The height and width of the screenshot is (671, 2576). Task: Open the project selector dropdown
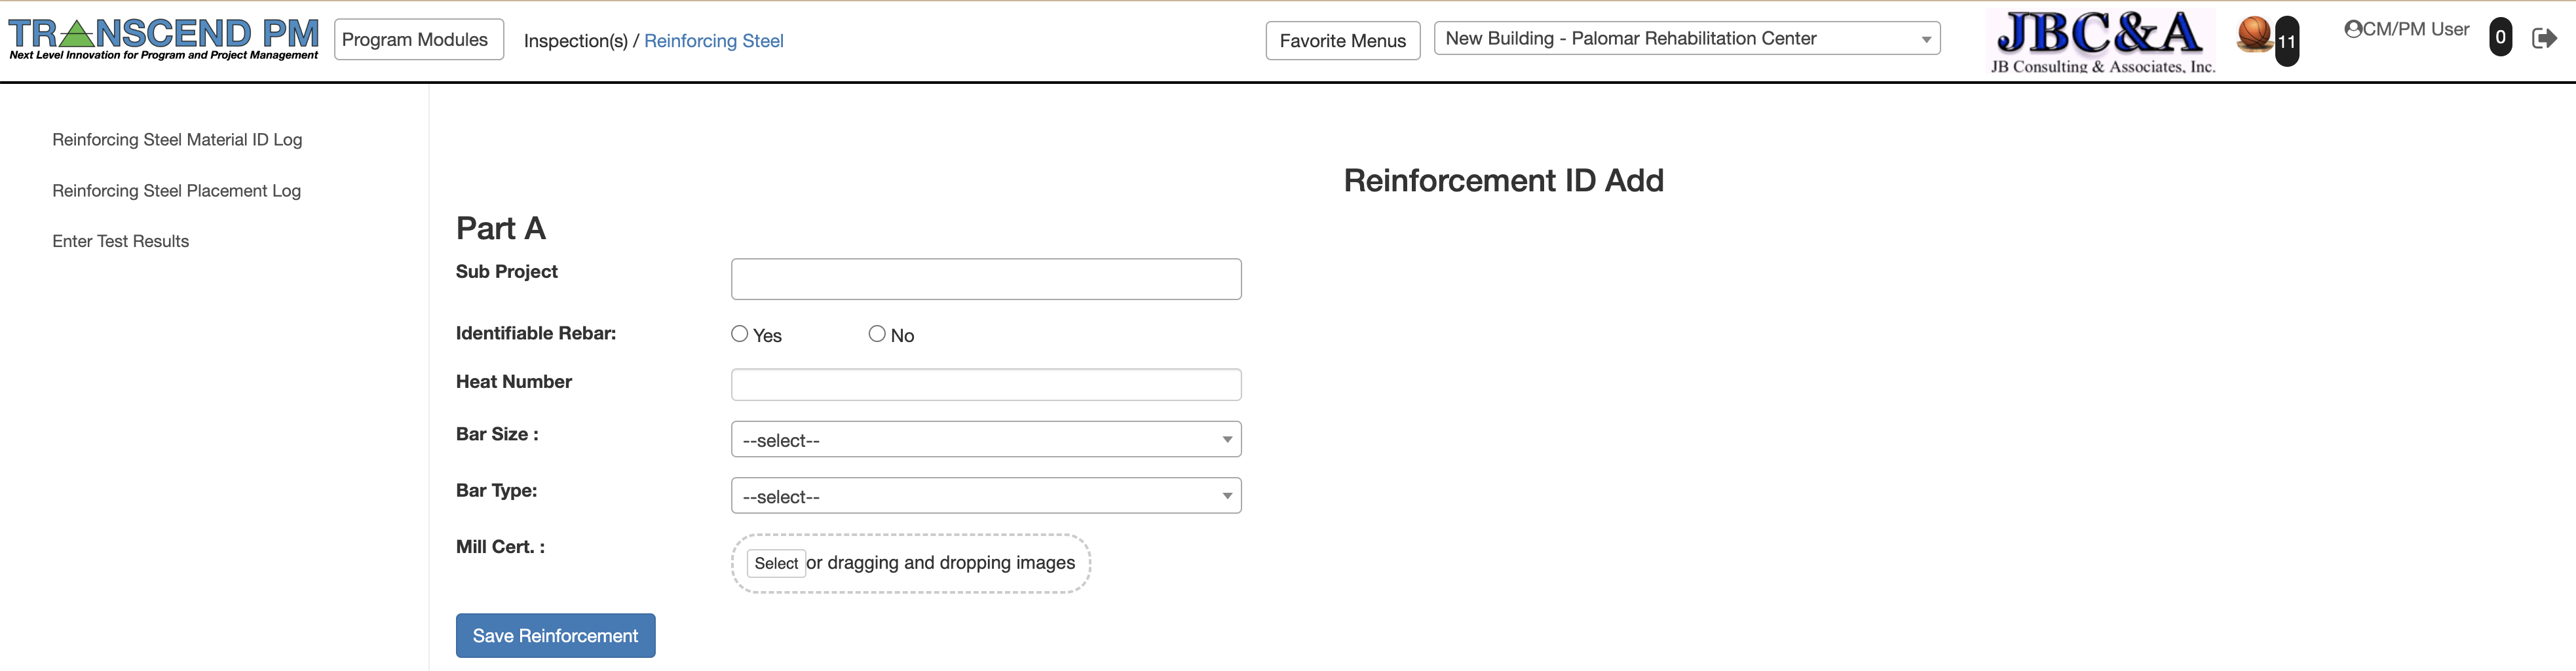coord(1687,39)
